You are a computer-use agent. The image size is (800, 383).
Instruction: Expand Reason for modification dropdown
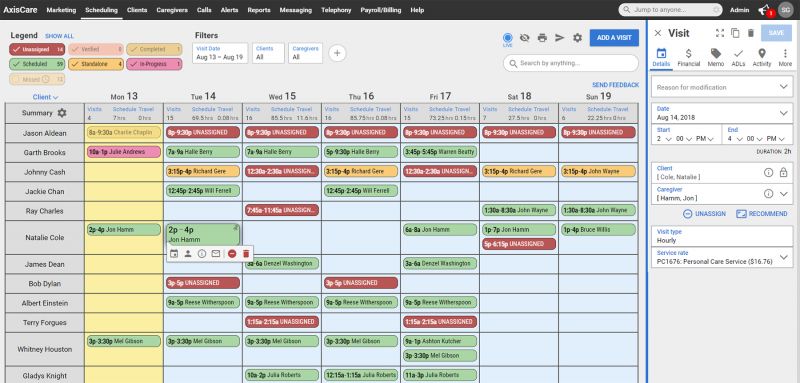[x=722, y=87]
